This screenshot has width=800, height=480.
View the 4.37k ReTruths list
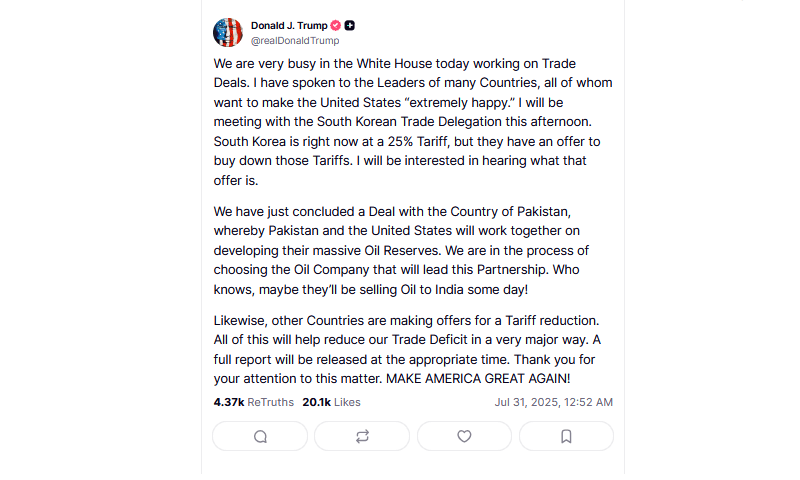pos(253,402)
